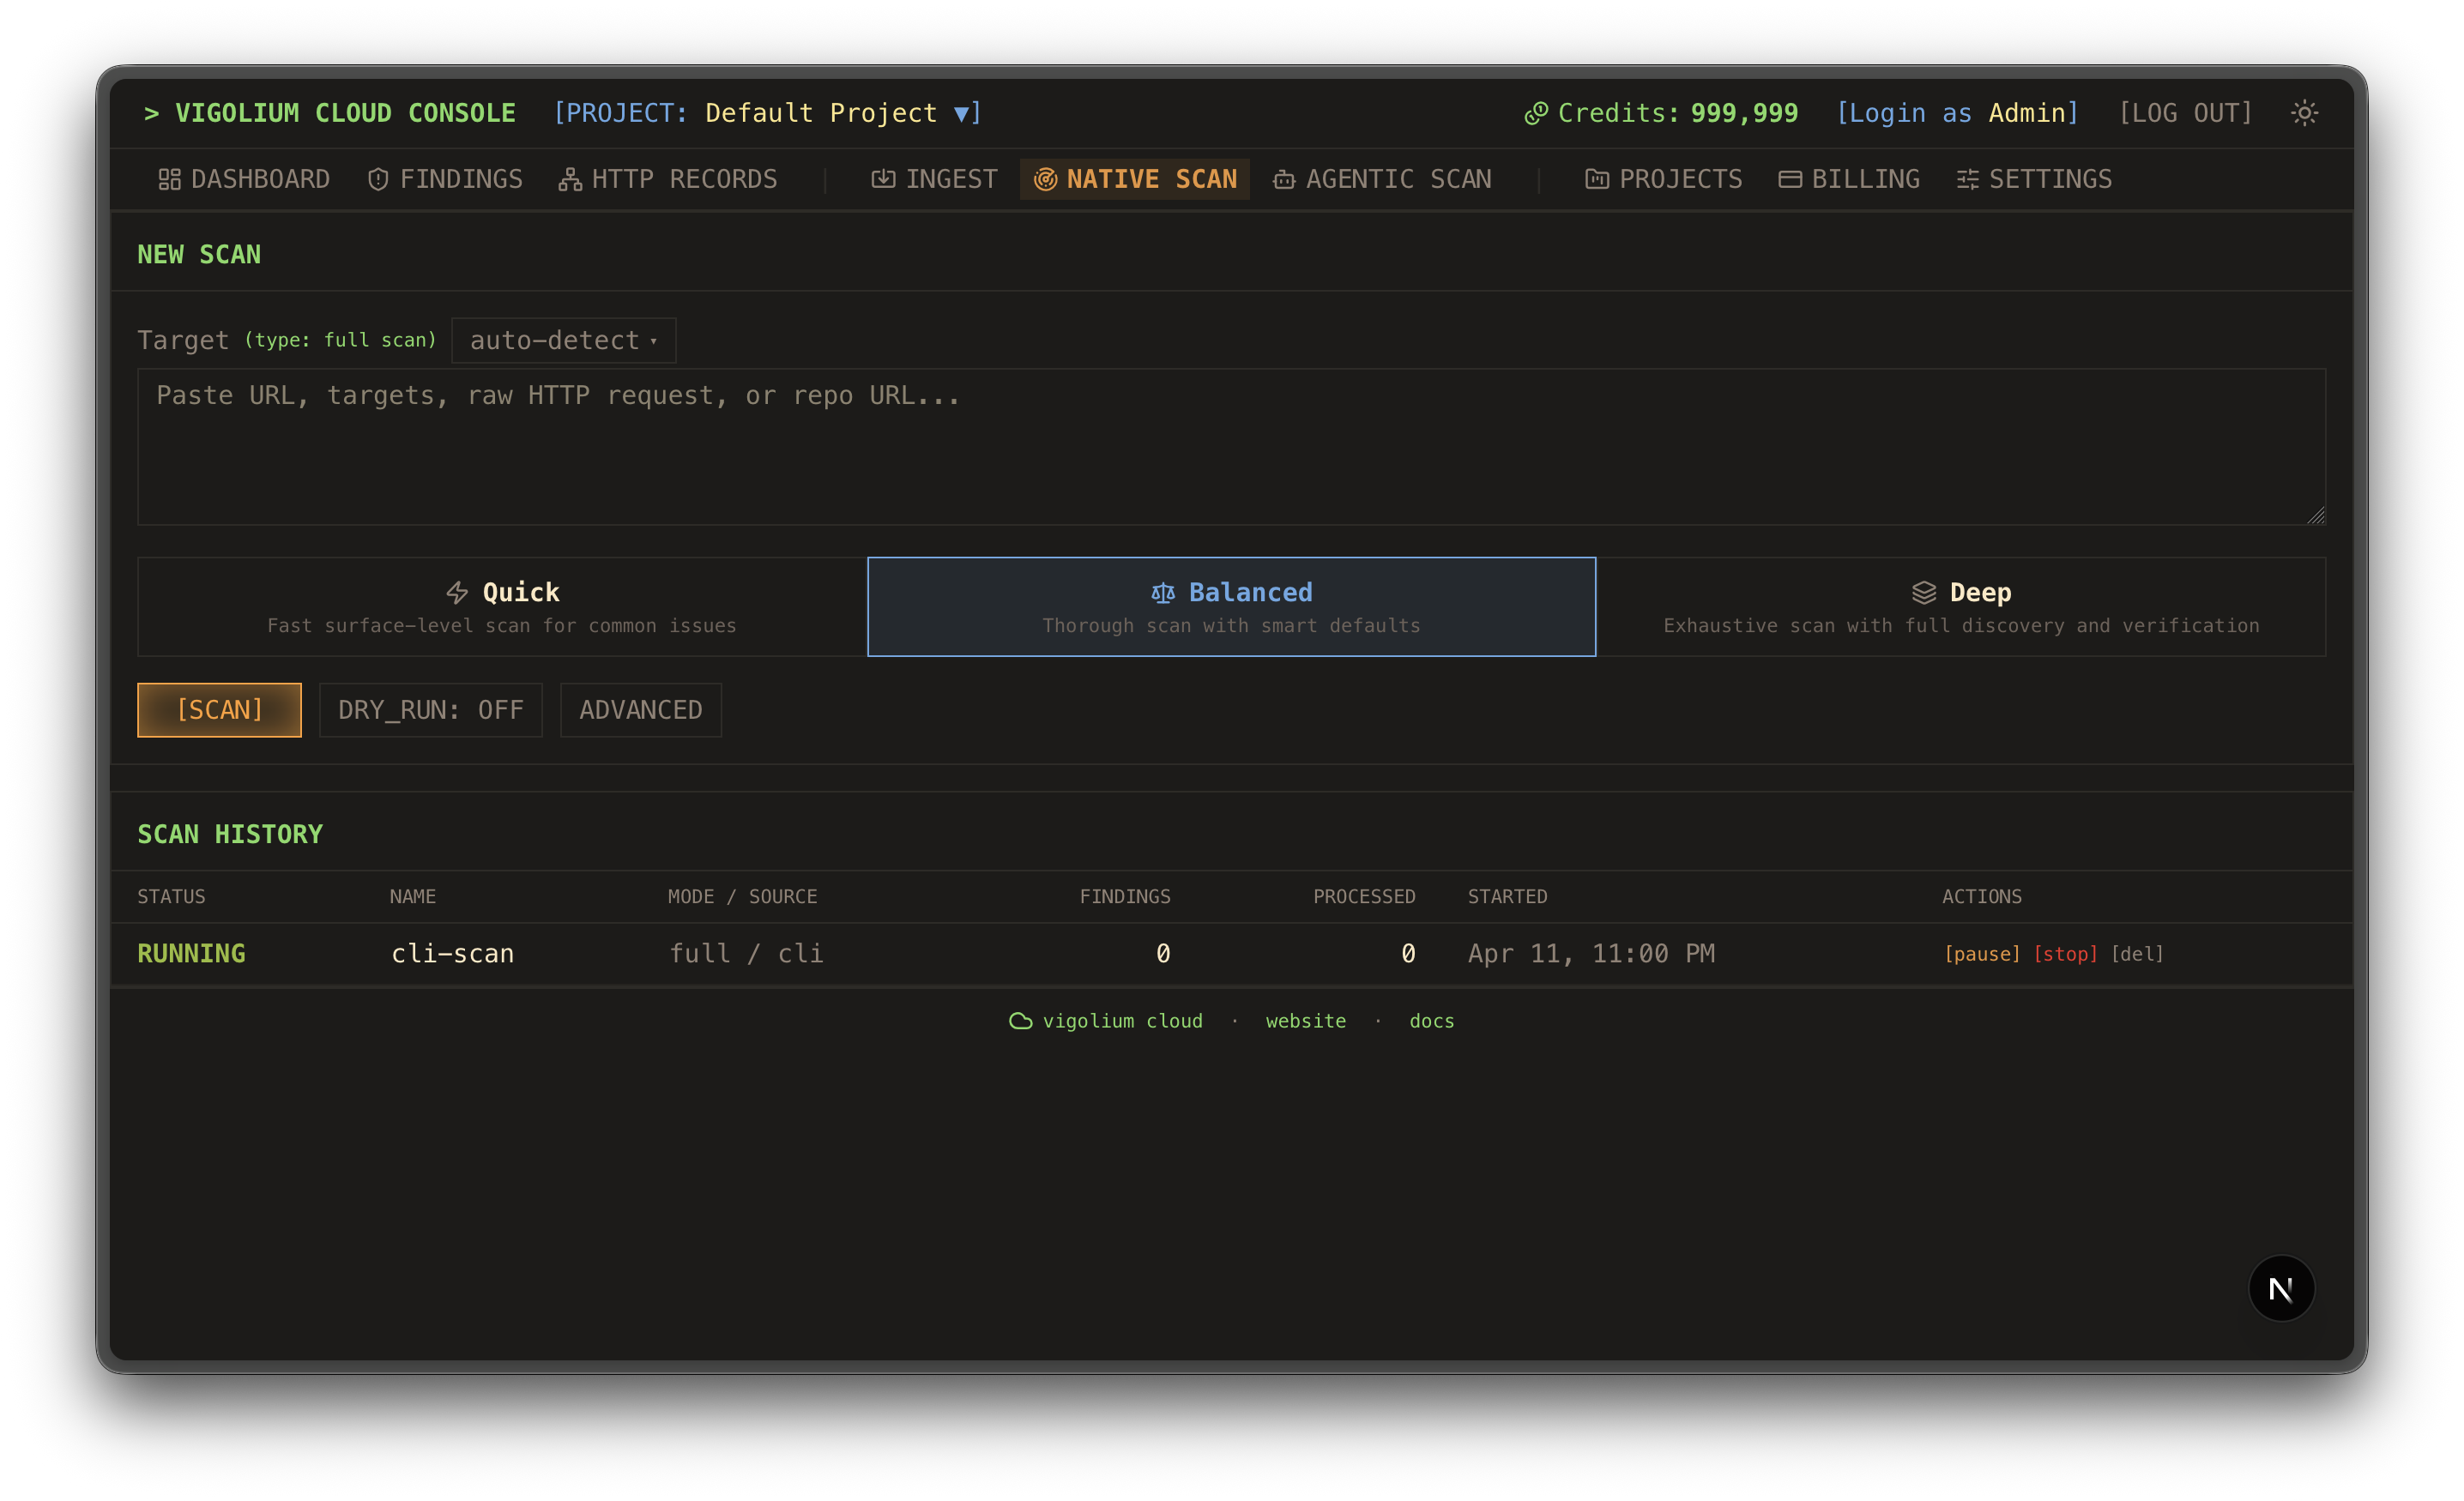Click the Settings sliders icon
This screenshot has width=2464, height=1501.
click(1967, 179)
